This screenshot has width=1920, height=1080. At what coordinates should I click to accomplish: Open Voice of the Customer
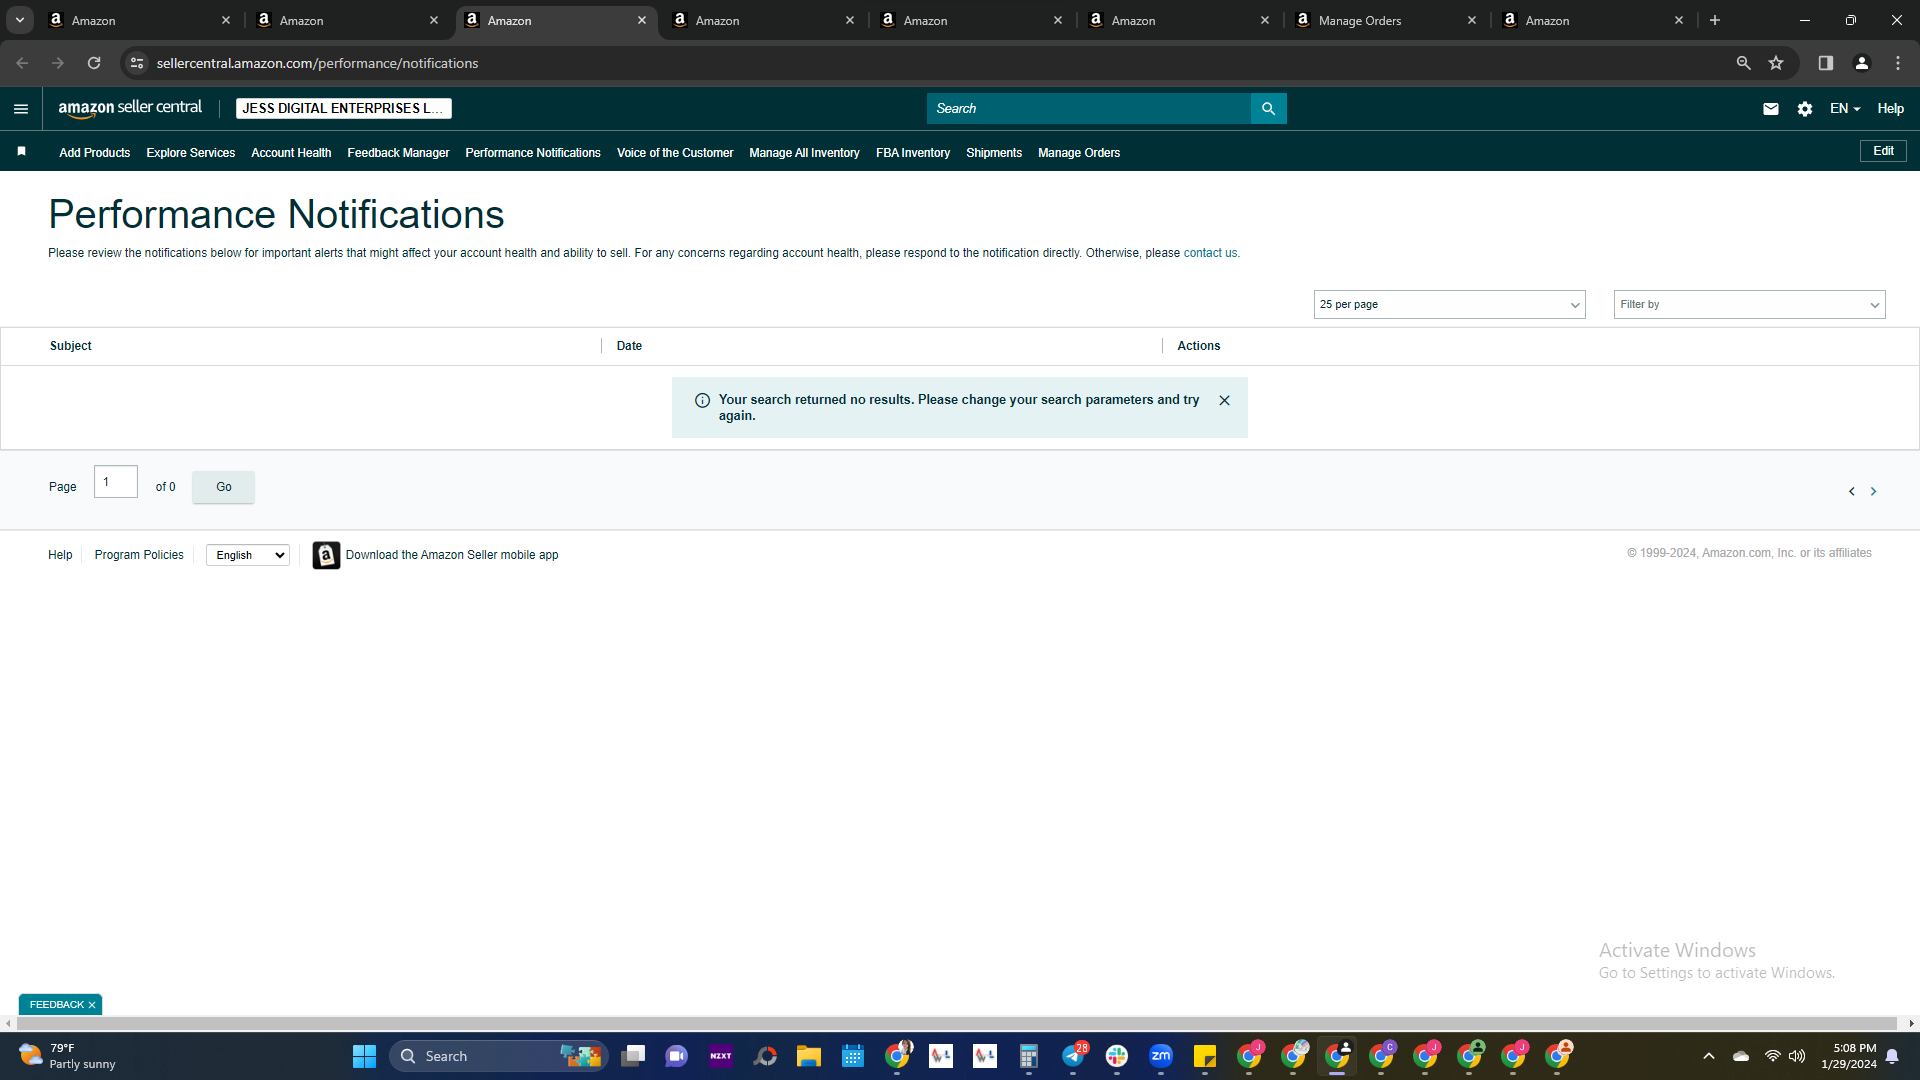pyautogui.click(x=675, y=153)
